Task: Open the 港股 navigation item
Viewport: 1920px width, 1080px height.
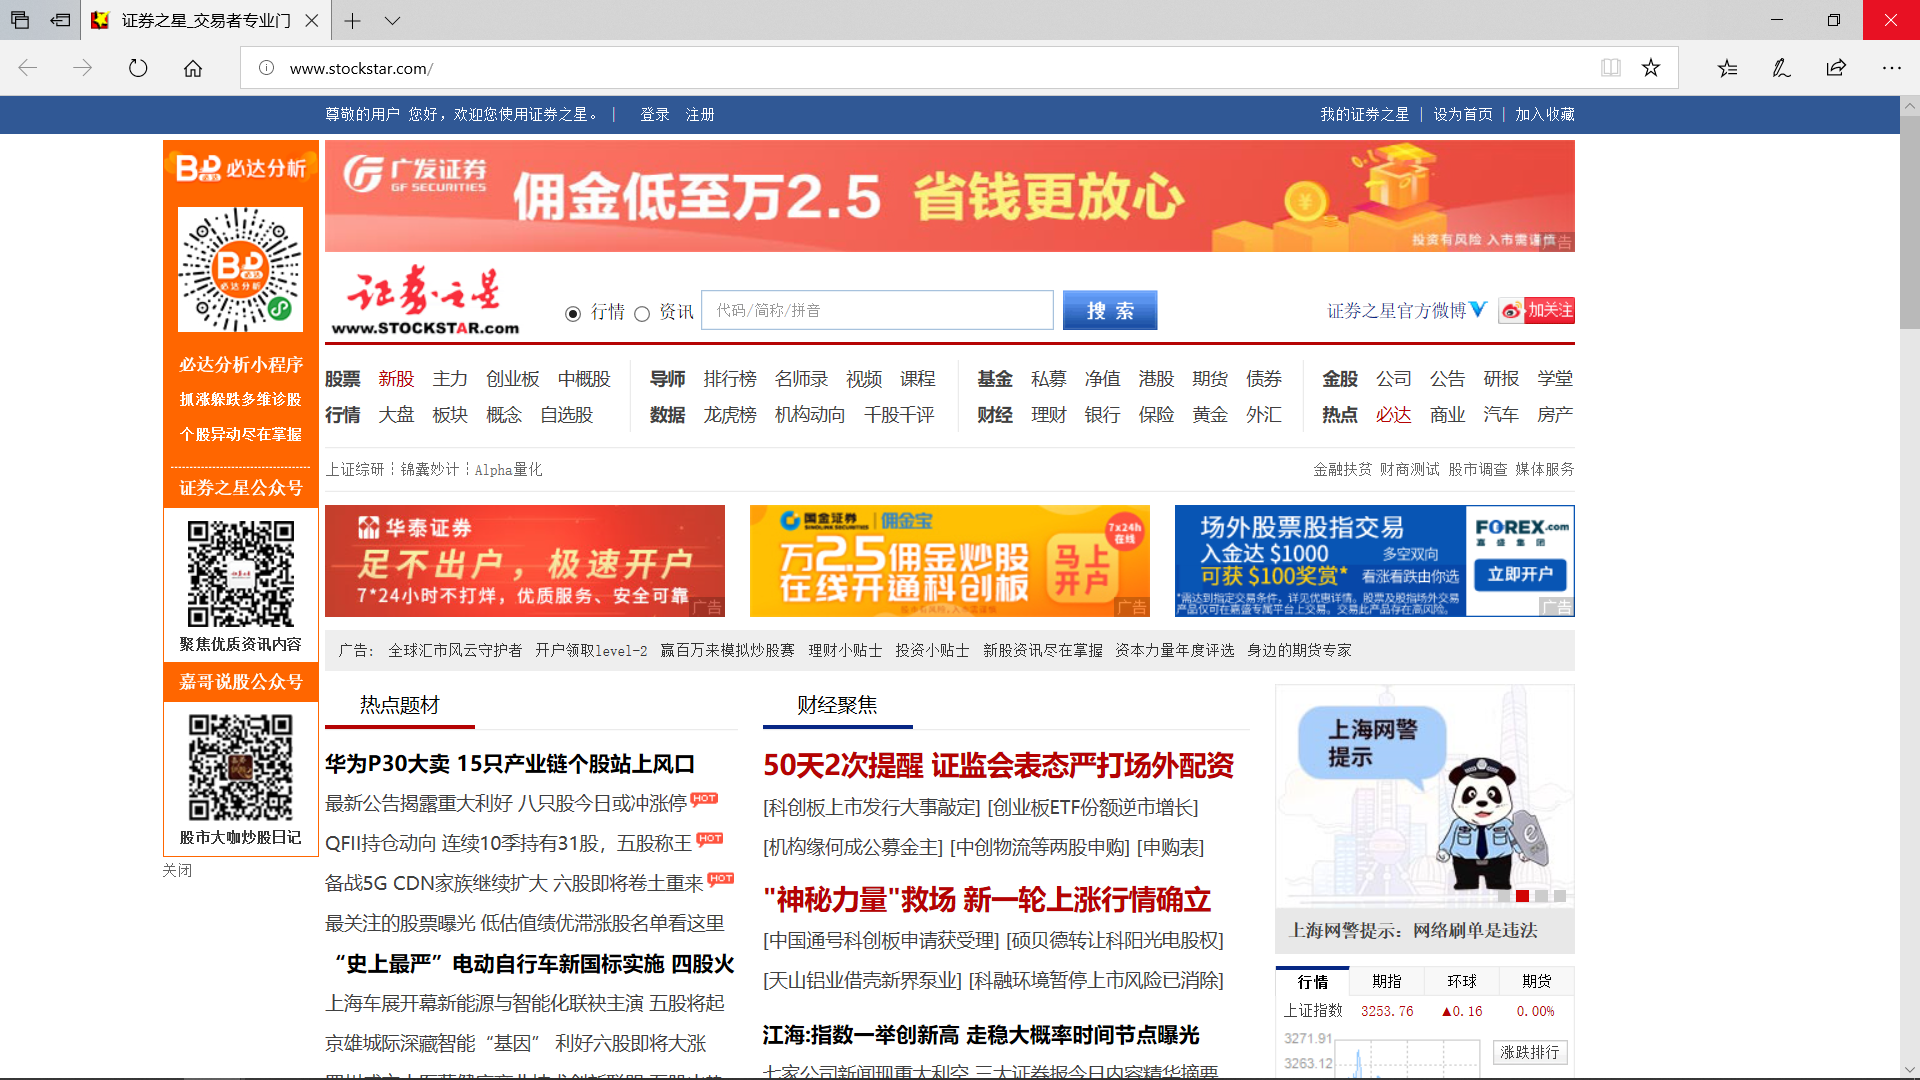Action: [1156, 379]
